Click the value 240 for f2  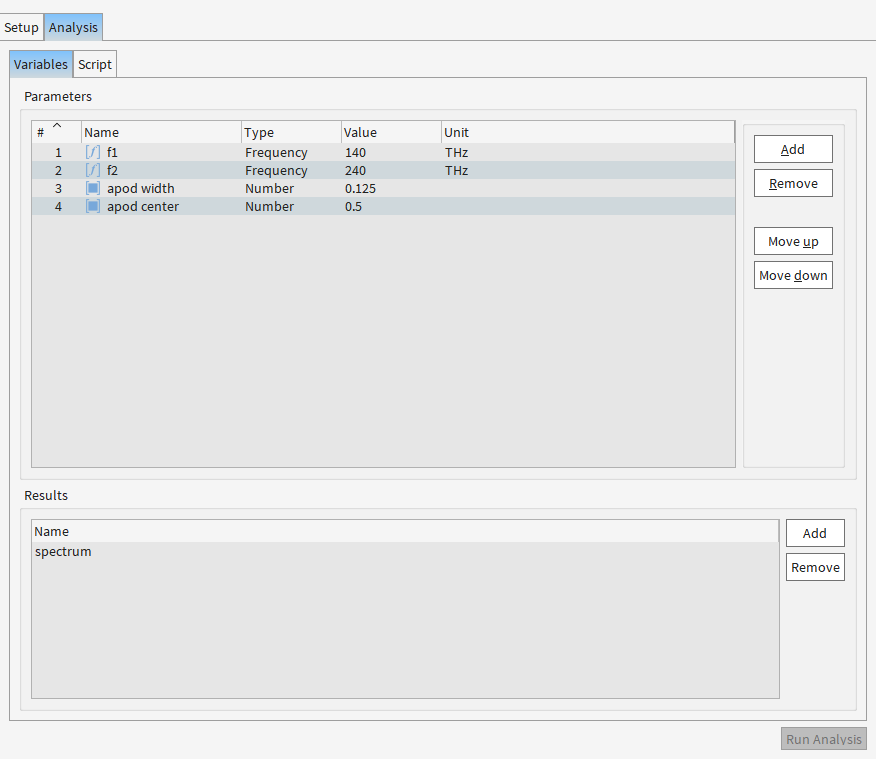click(355, 170)
